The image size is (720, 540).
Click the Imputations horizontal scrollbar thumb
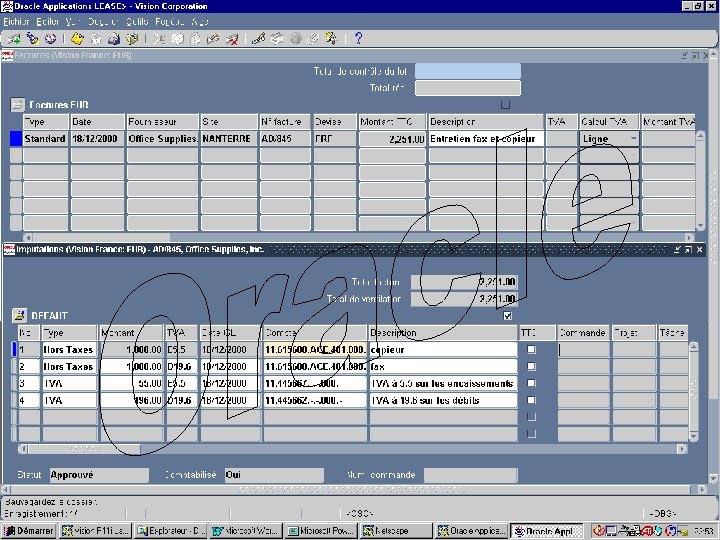84,449
